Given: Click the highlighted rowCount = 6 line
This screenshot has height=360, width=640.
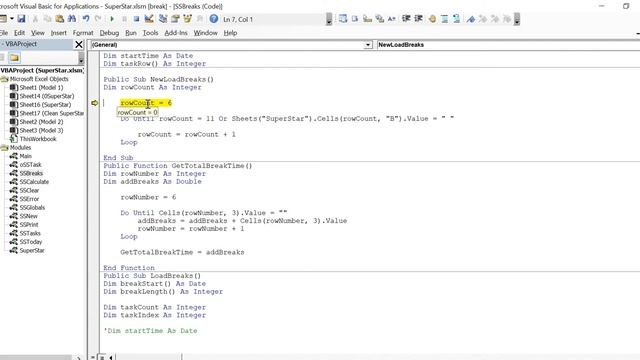Looking at the screenshot, I should 146,103.
